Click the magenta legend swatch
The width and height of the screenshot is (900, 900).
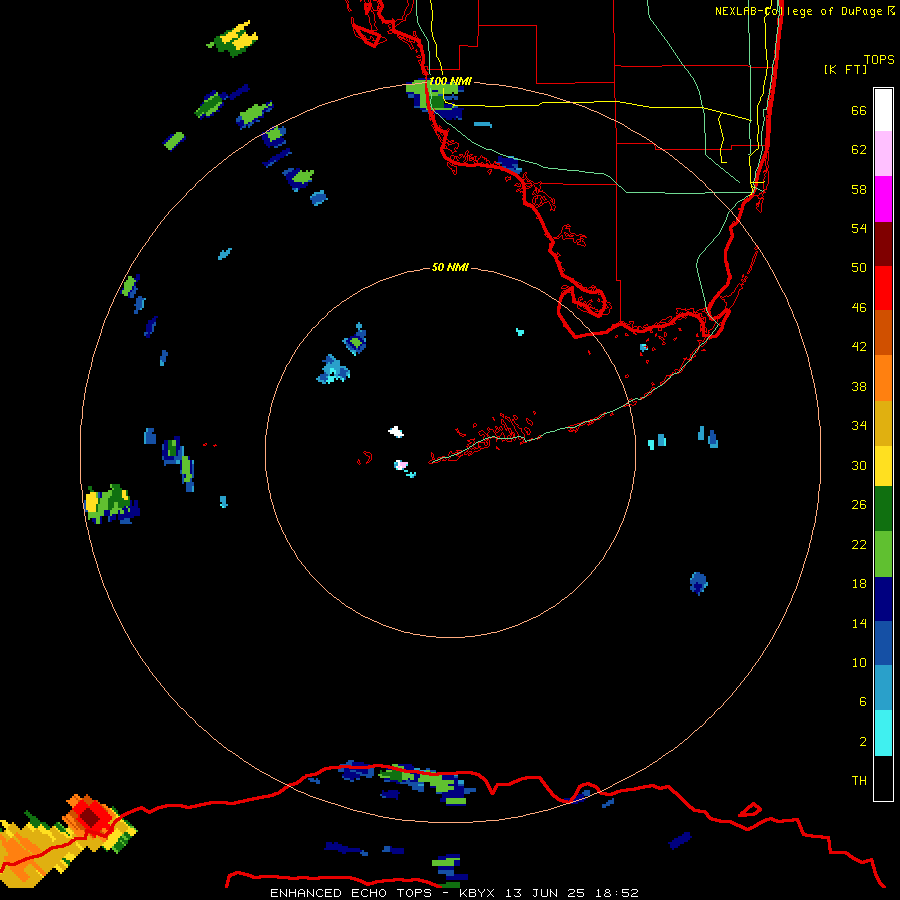[x=883, y=199]
